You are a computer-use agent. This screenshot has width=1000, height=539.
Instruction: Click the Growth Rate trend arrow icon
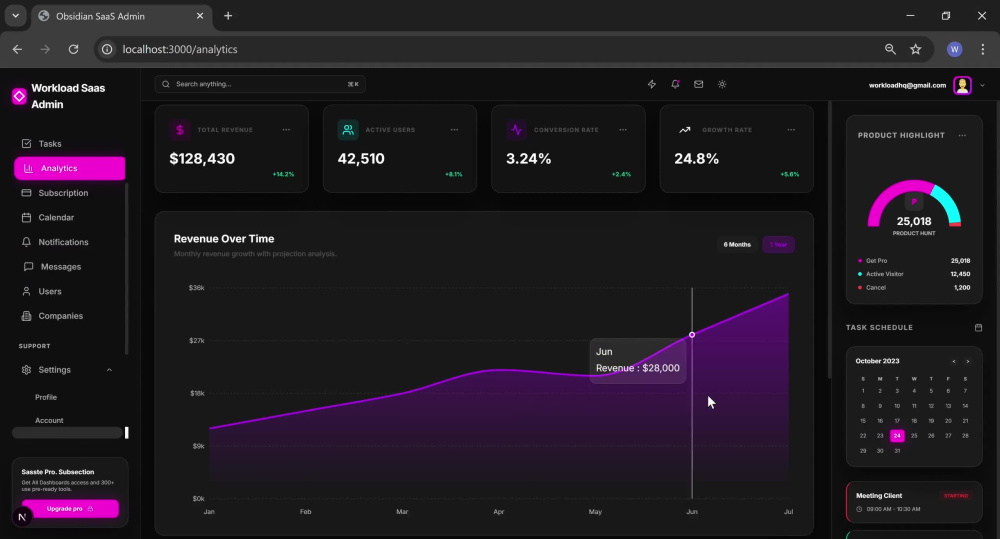(685, 129)
